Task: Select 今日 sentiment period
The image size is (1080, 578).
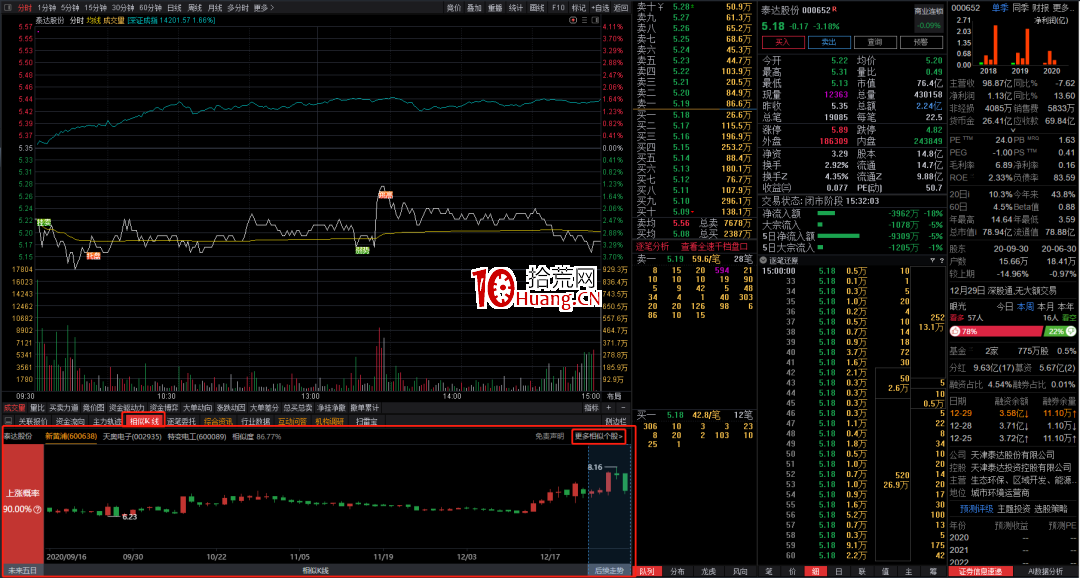Action: point(1005,307)
